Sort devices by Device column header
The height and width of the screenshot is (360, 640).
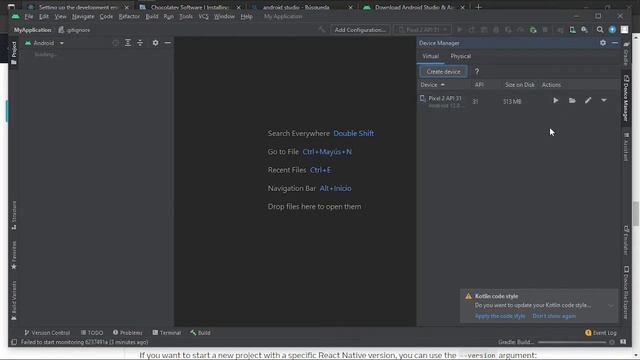click(x=433, y=85)
